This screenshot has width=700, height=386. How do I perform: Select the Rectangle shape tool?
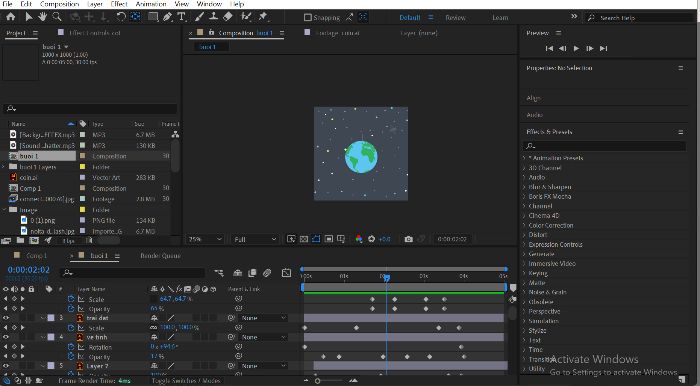(153, 17)
